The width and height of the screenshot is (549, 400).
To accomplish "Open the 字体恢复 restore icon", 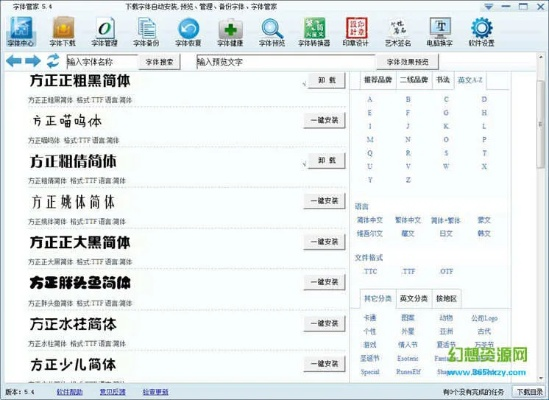I will pyautogui.click(x=188, y=31).
